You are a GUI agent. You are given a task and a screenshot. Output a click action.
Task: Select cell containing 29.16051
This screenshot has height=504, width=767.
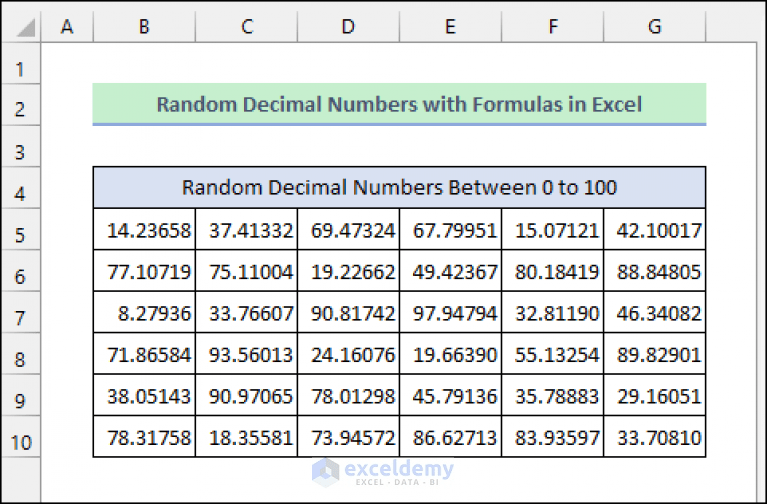pos(655,395)
